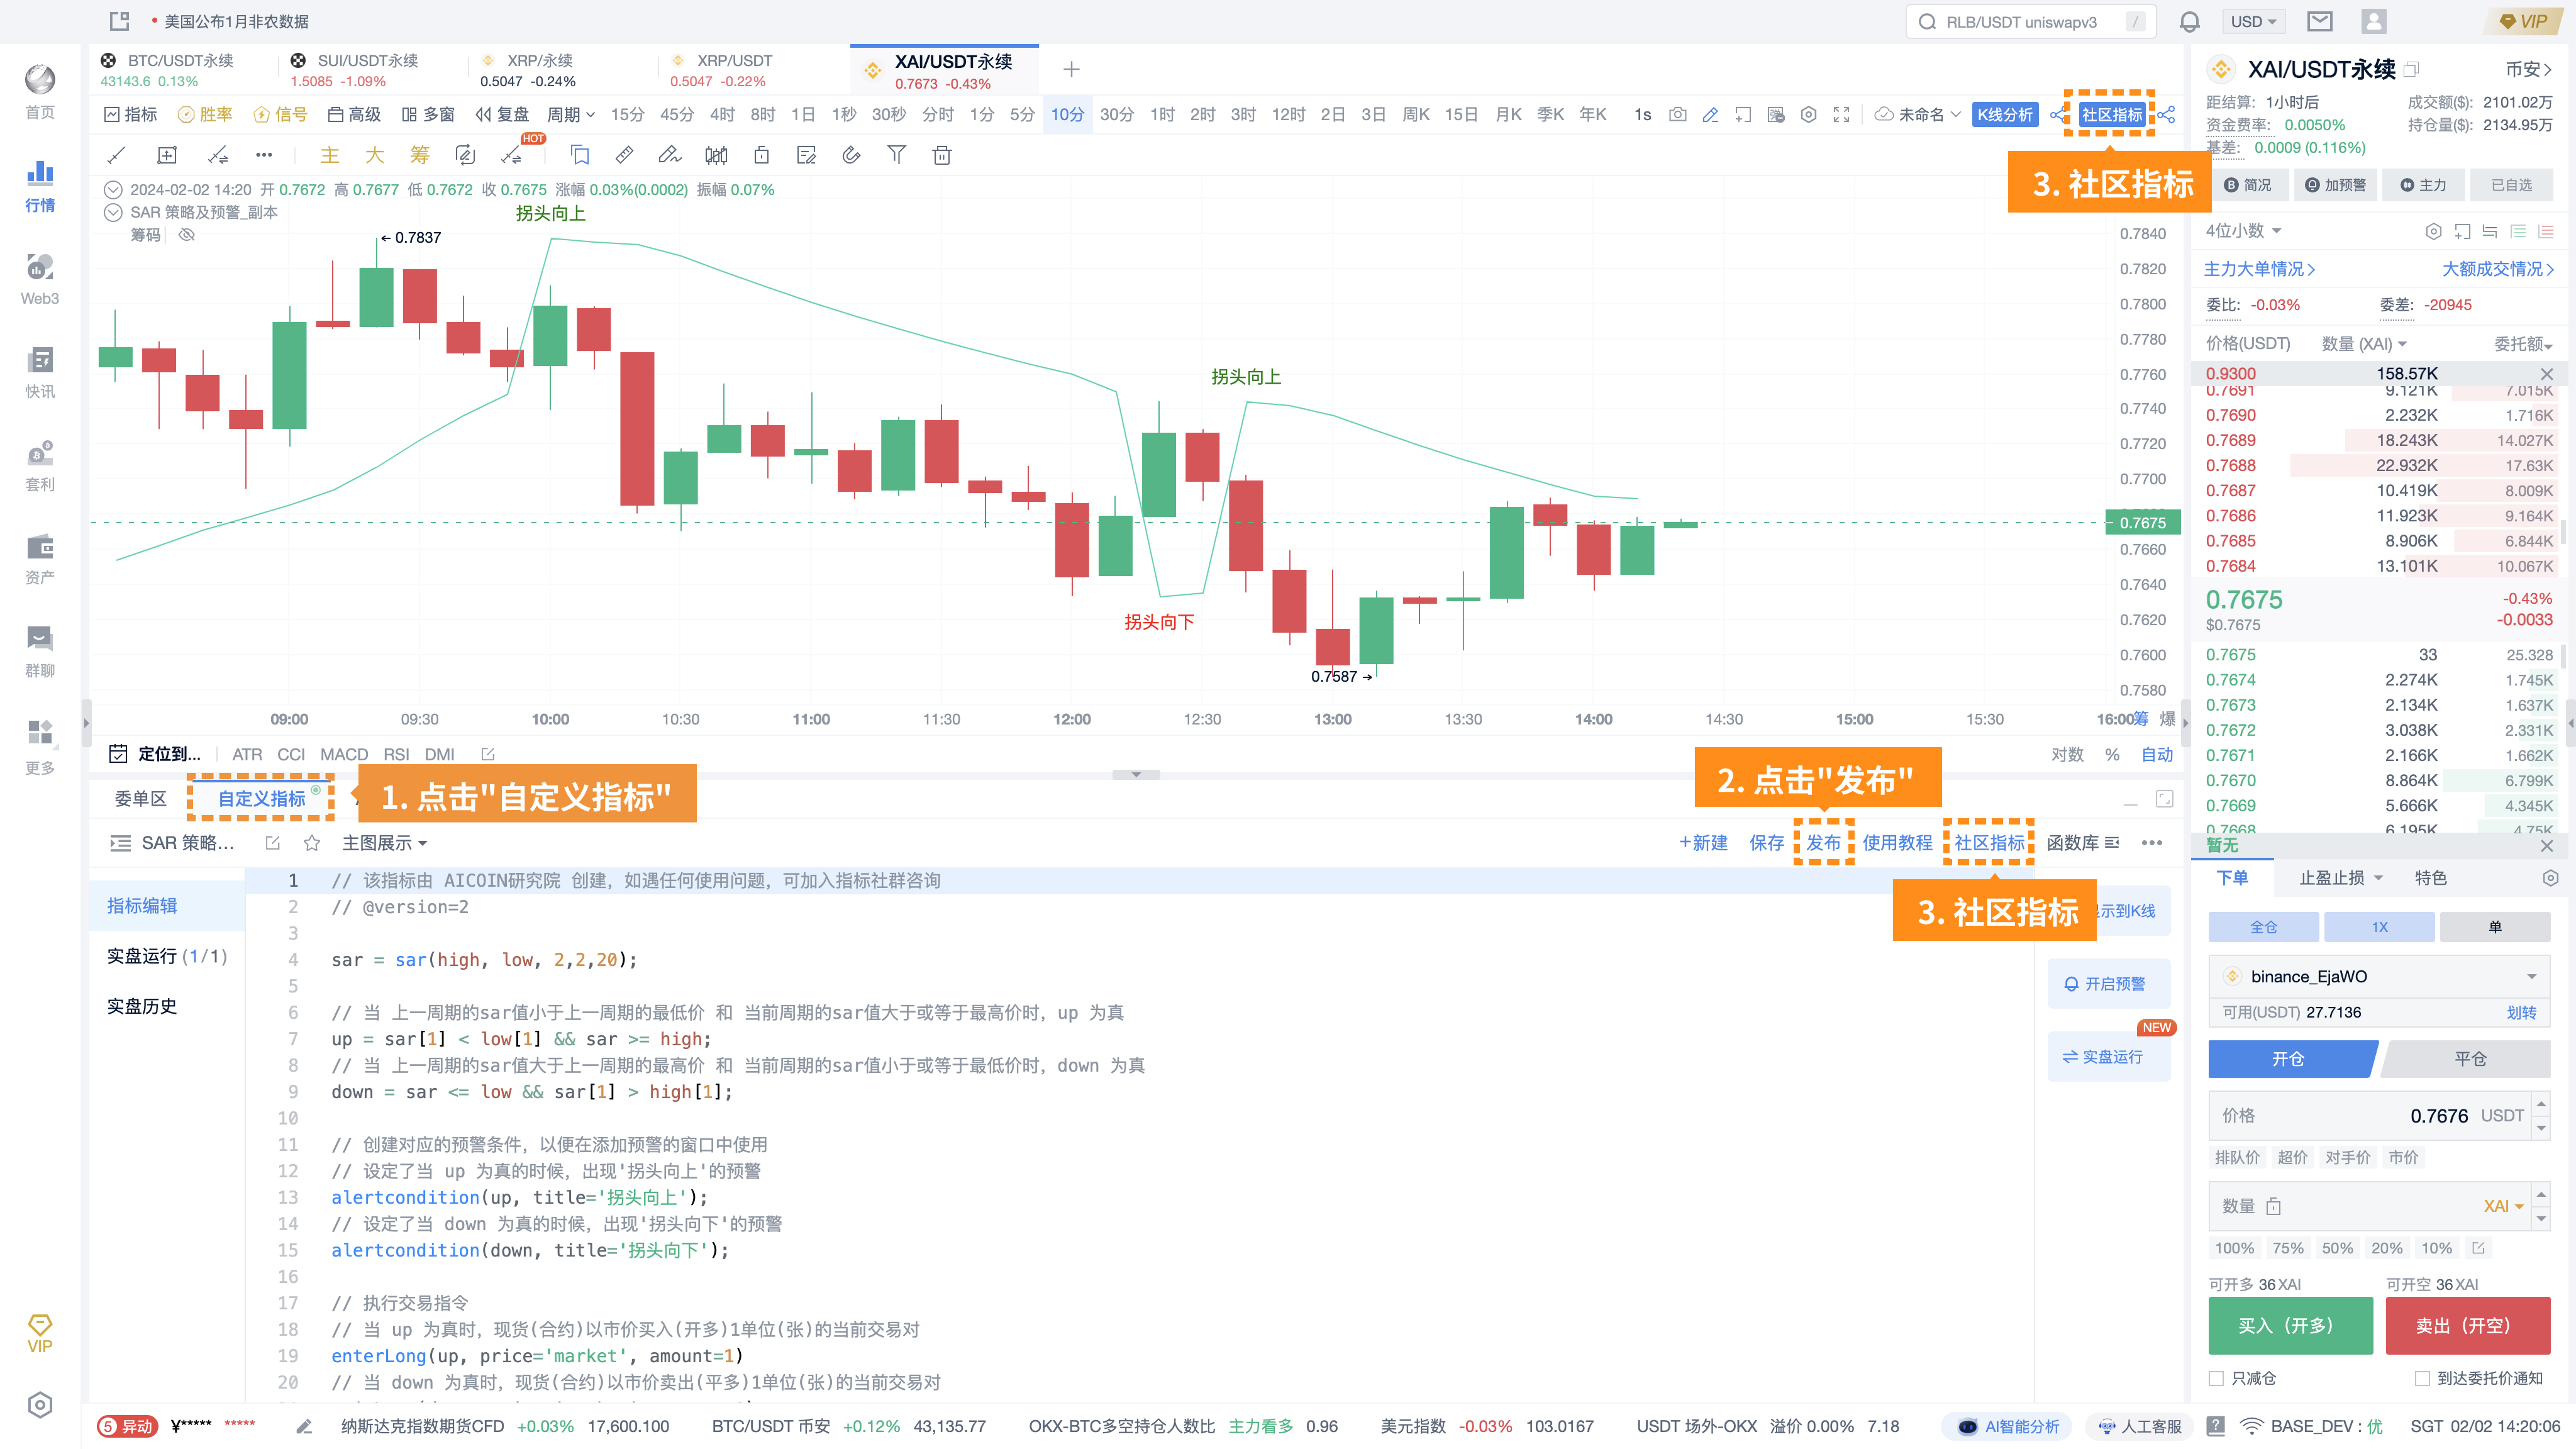Screen dimensions: 2576x1449
Task: Open the 未命名 layout dropdown
Action: click(1918, 115)
